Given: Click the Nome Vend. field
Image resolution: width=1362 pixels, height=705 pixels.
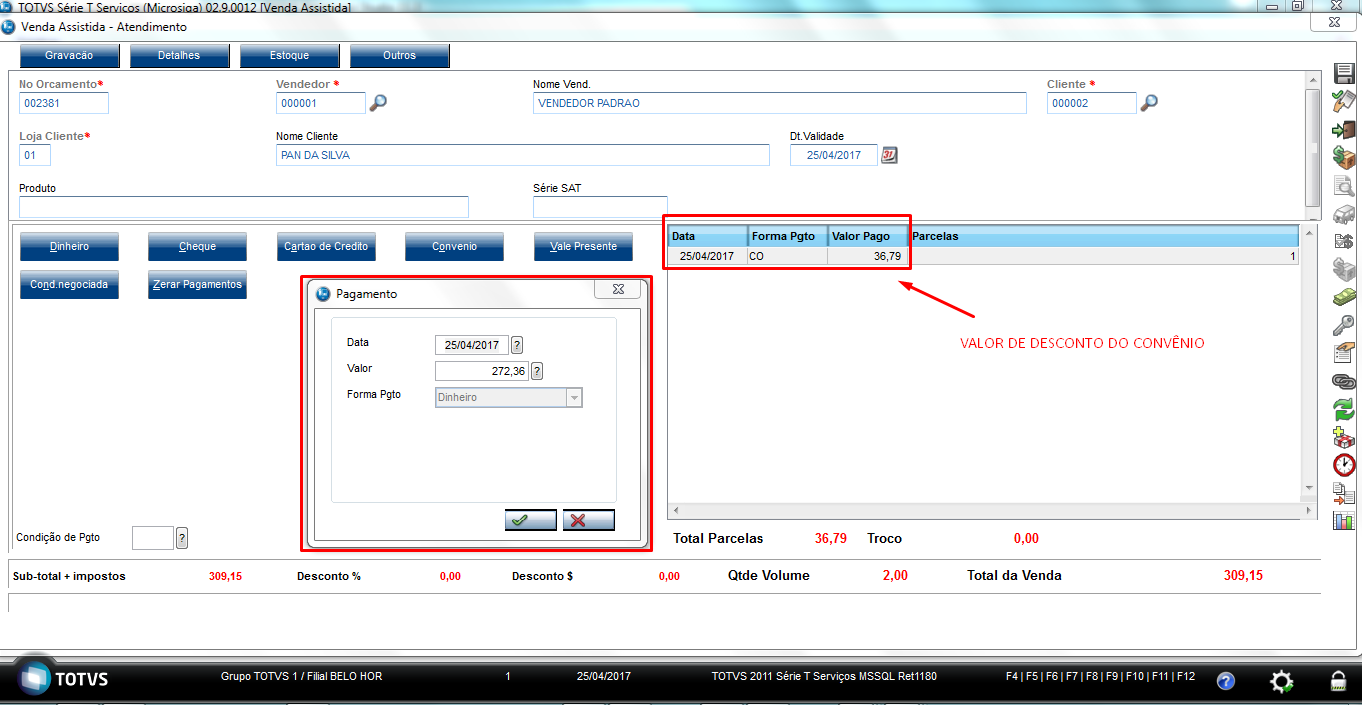Looking at the screenshot, I should [x=780, y=103].
